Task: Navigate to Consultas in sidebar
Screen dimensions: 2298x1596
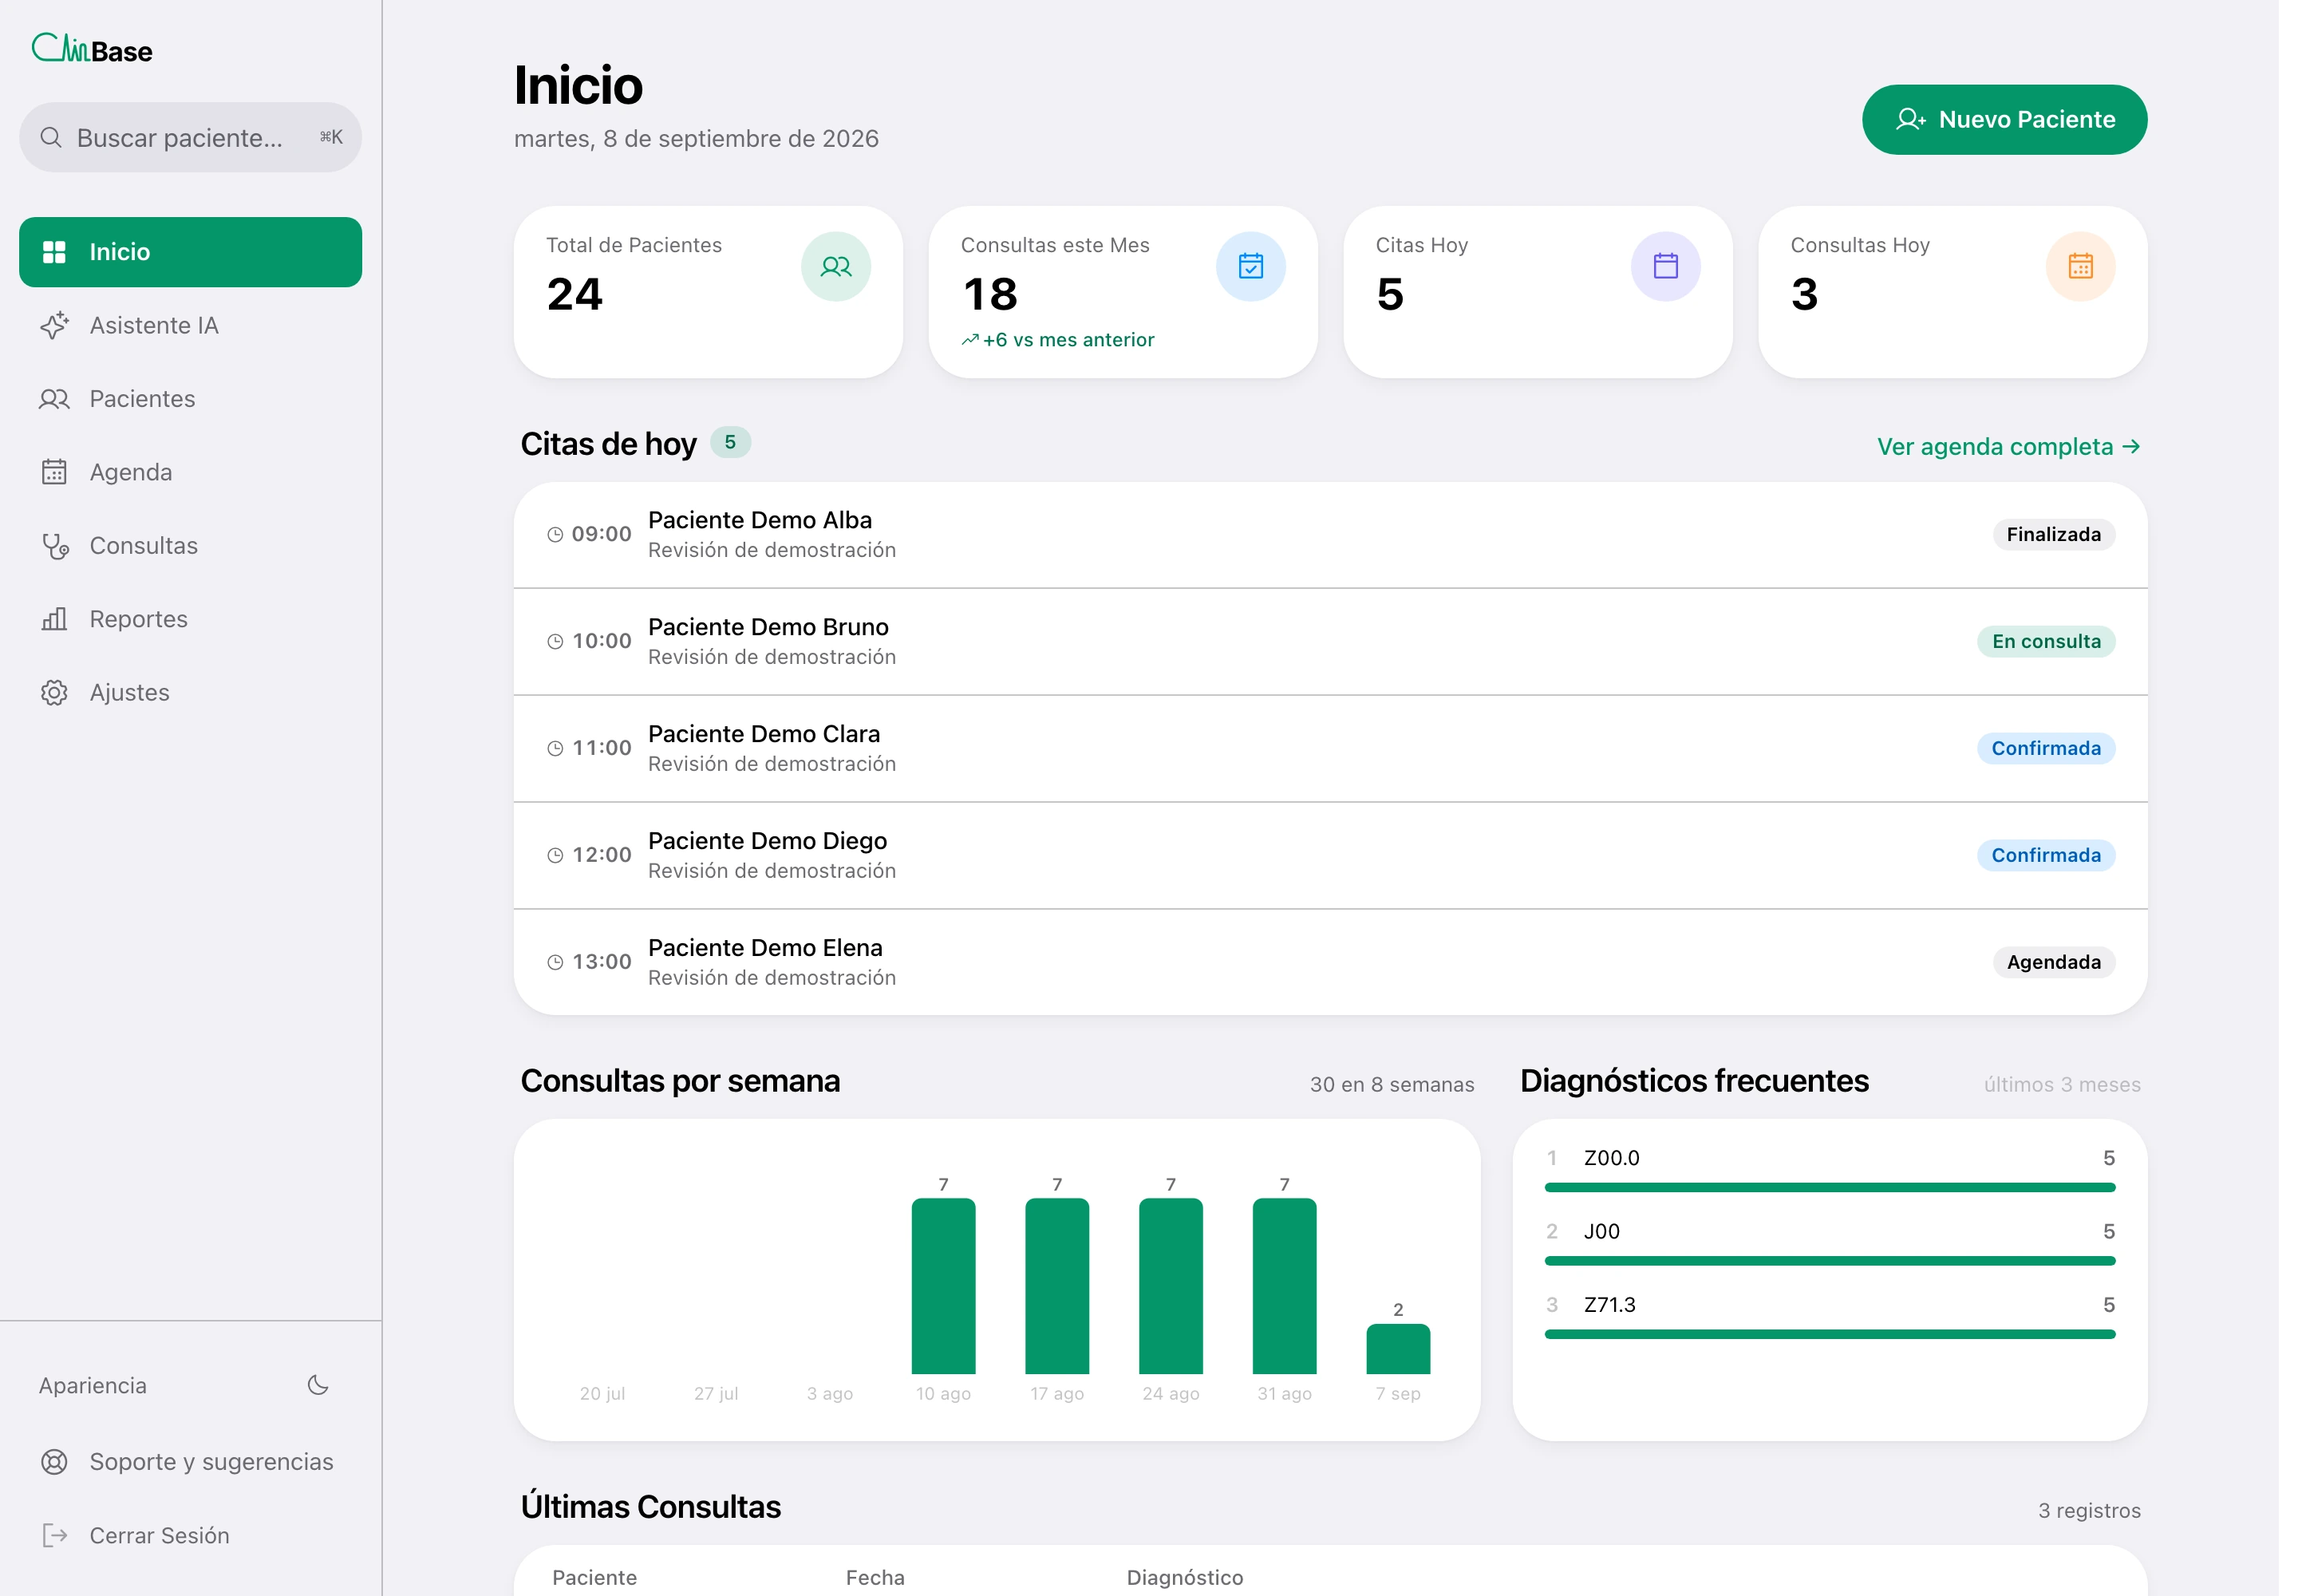Action: [190, 546]
